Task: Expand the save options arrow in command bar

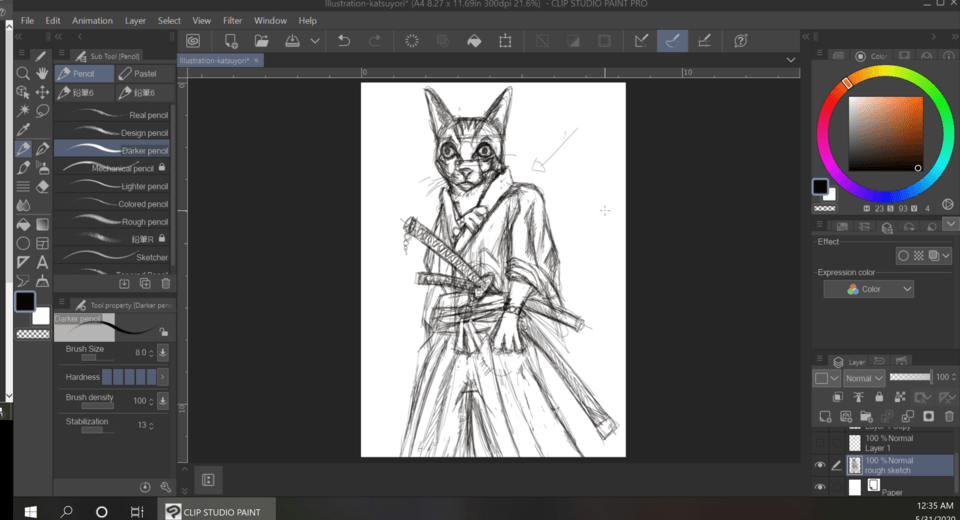Action: pos(315,41)
